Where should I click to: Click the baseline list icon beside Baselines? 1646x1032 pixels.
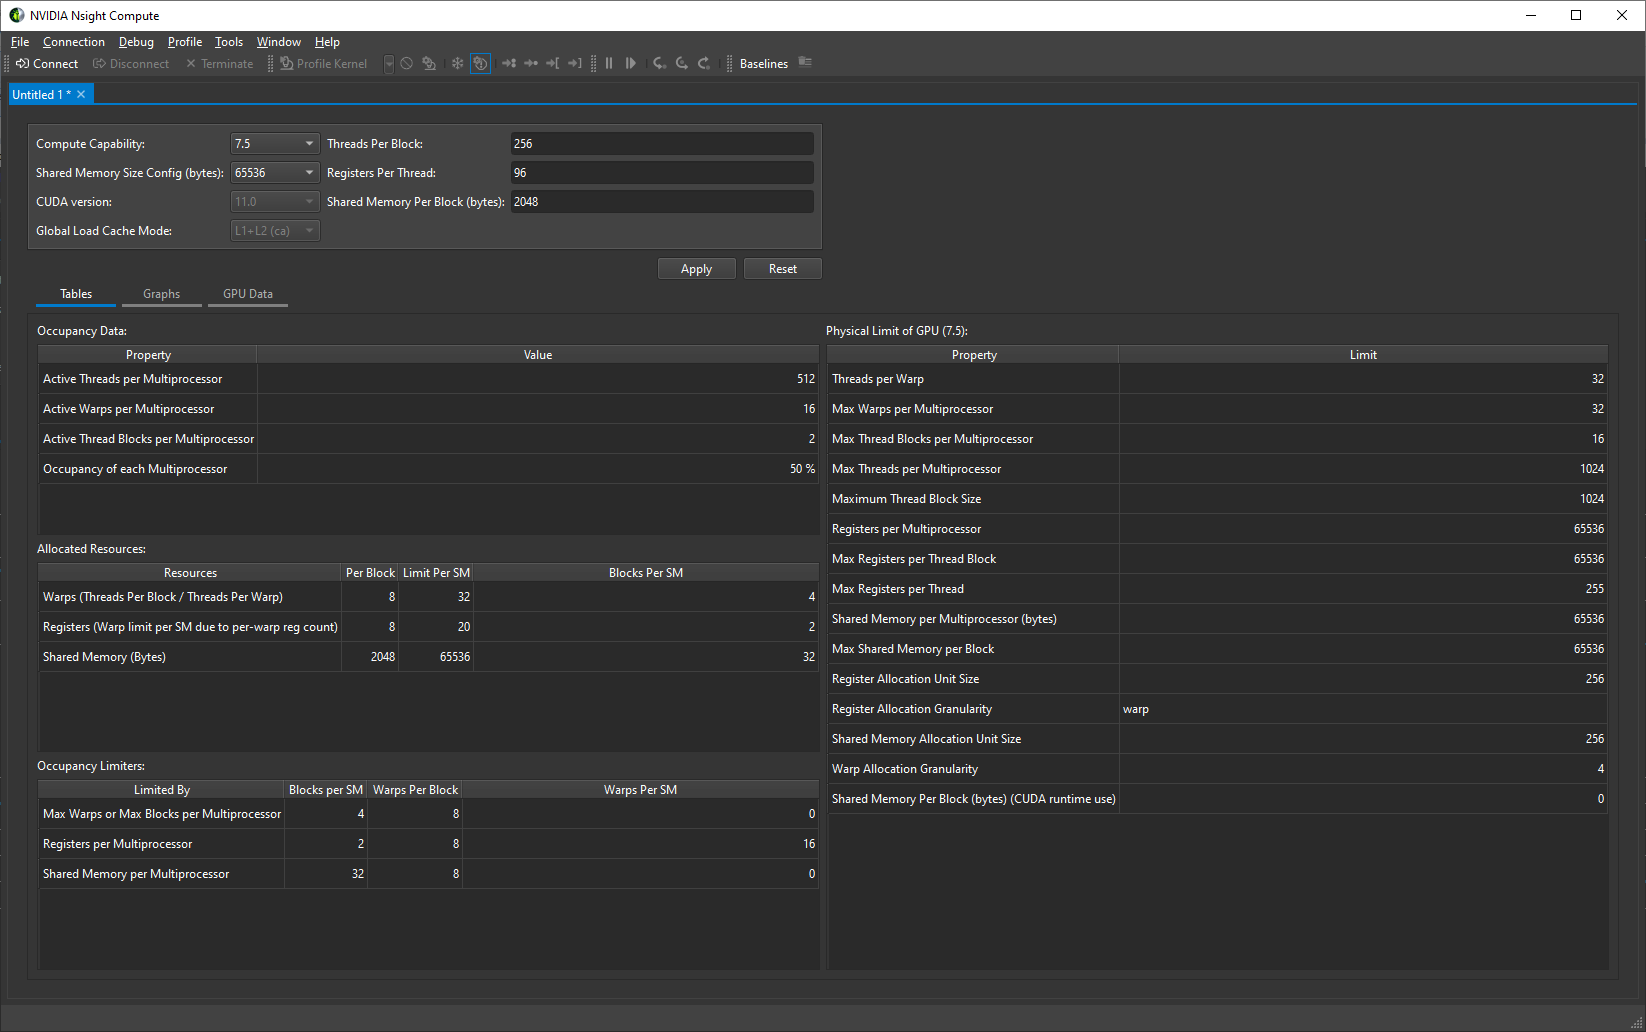[x=805, y=62]
